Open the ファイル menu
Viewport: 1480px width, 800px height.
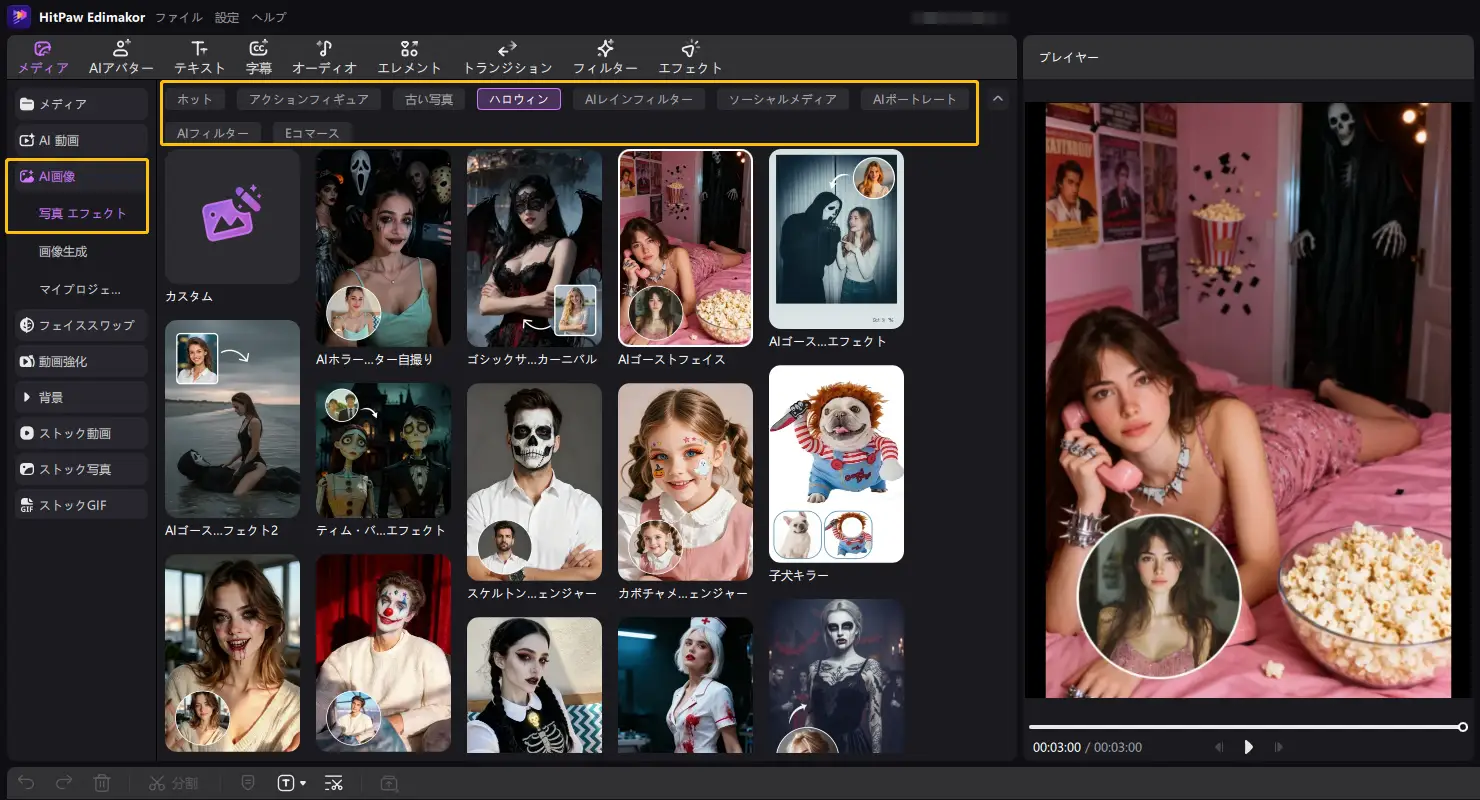pos(179,17)
